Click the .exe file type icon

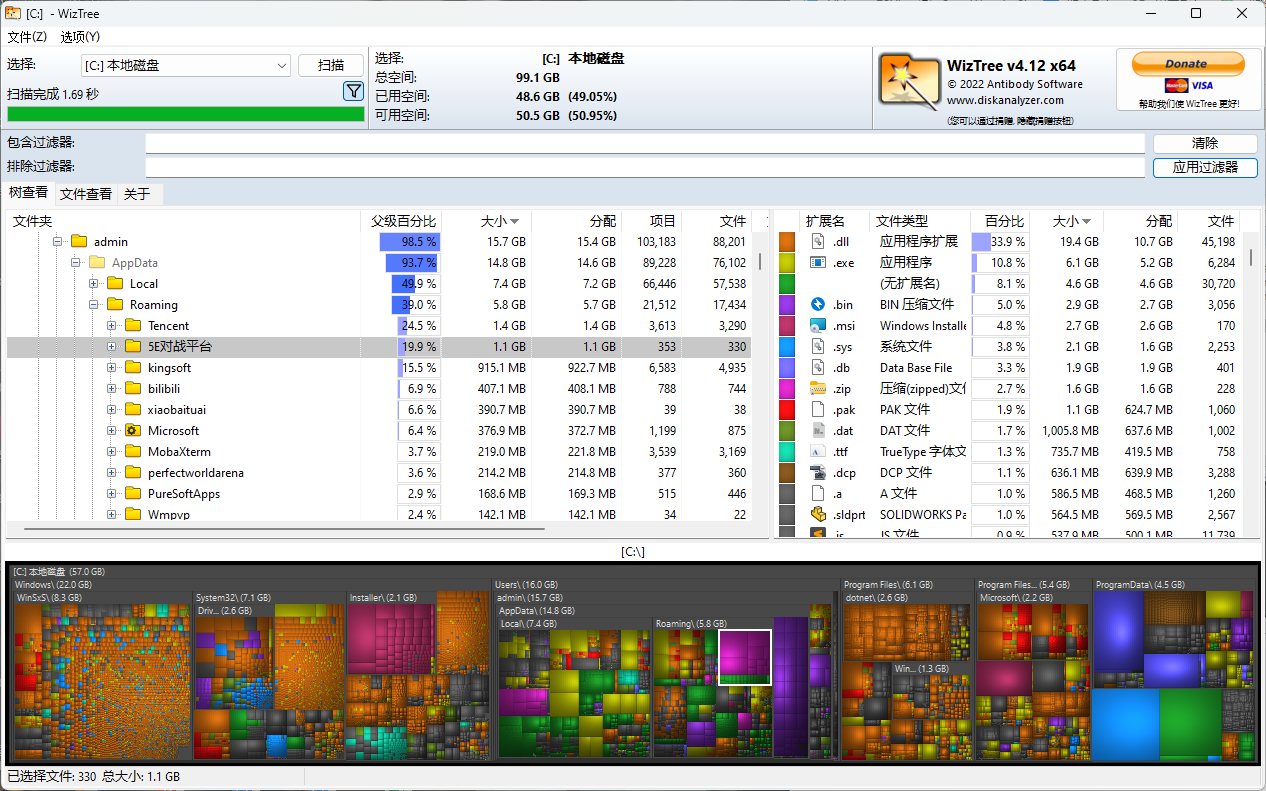(x=818, y=263)
